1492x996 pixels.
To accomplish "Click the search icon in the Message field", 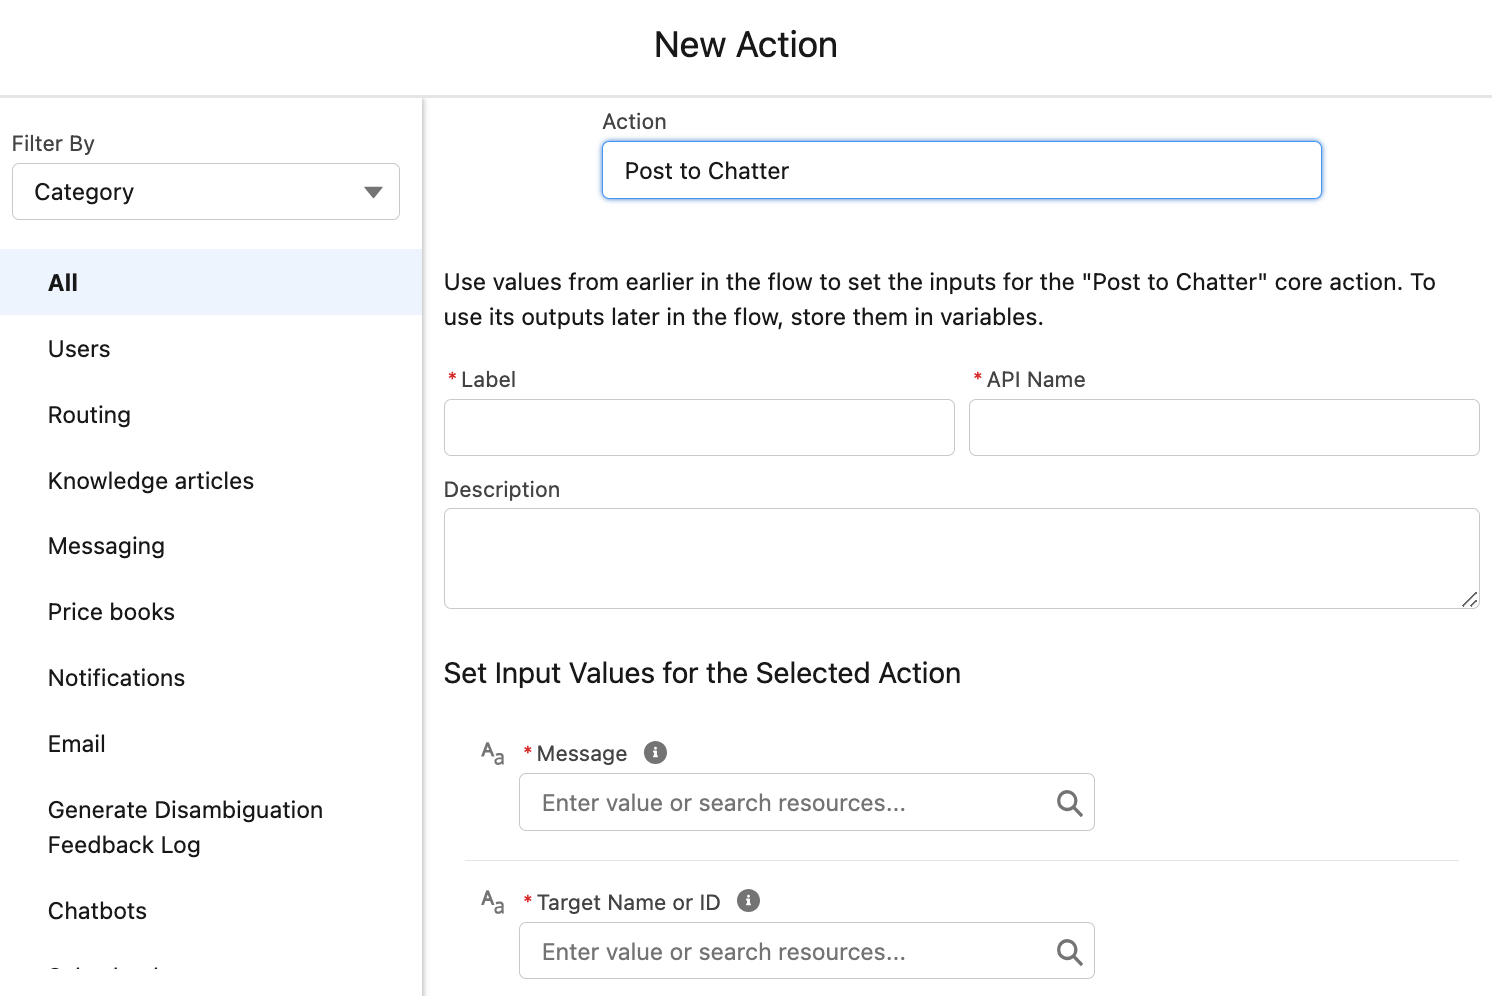I will (1068, 802).
